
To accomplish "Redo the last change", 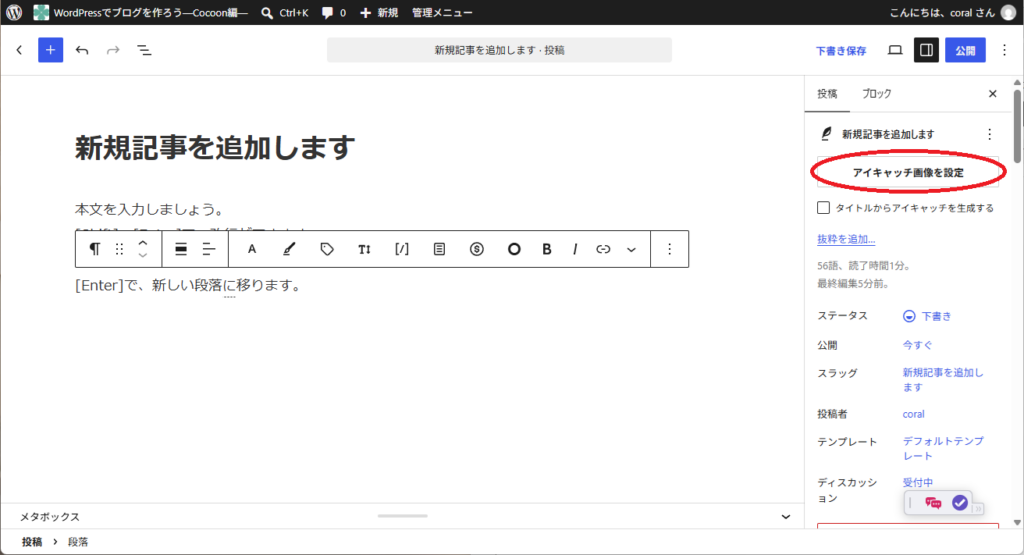I will coord(113,50).
